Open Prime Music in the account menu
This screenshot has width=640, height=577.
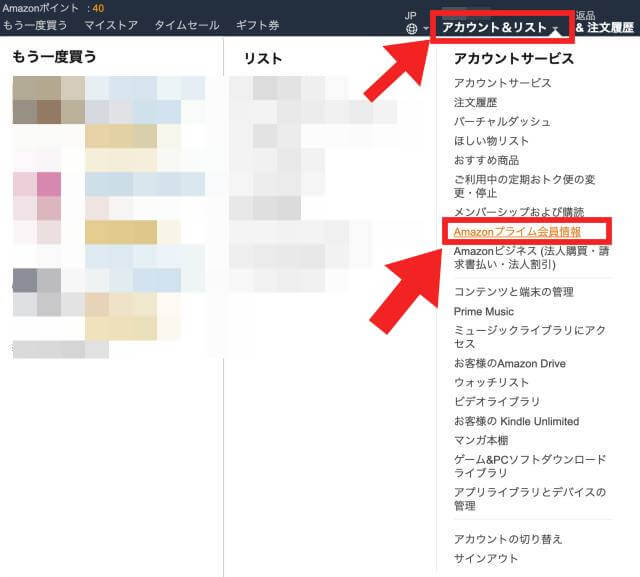click(x=484, y=311)
